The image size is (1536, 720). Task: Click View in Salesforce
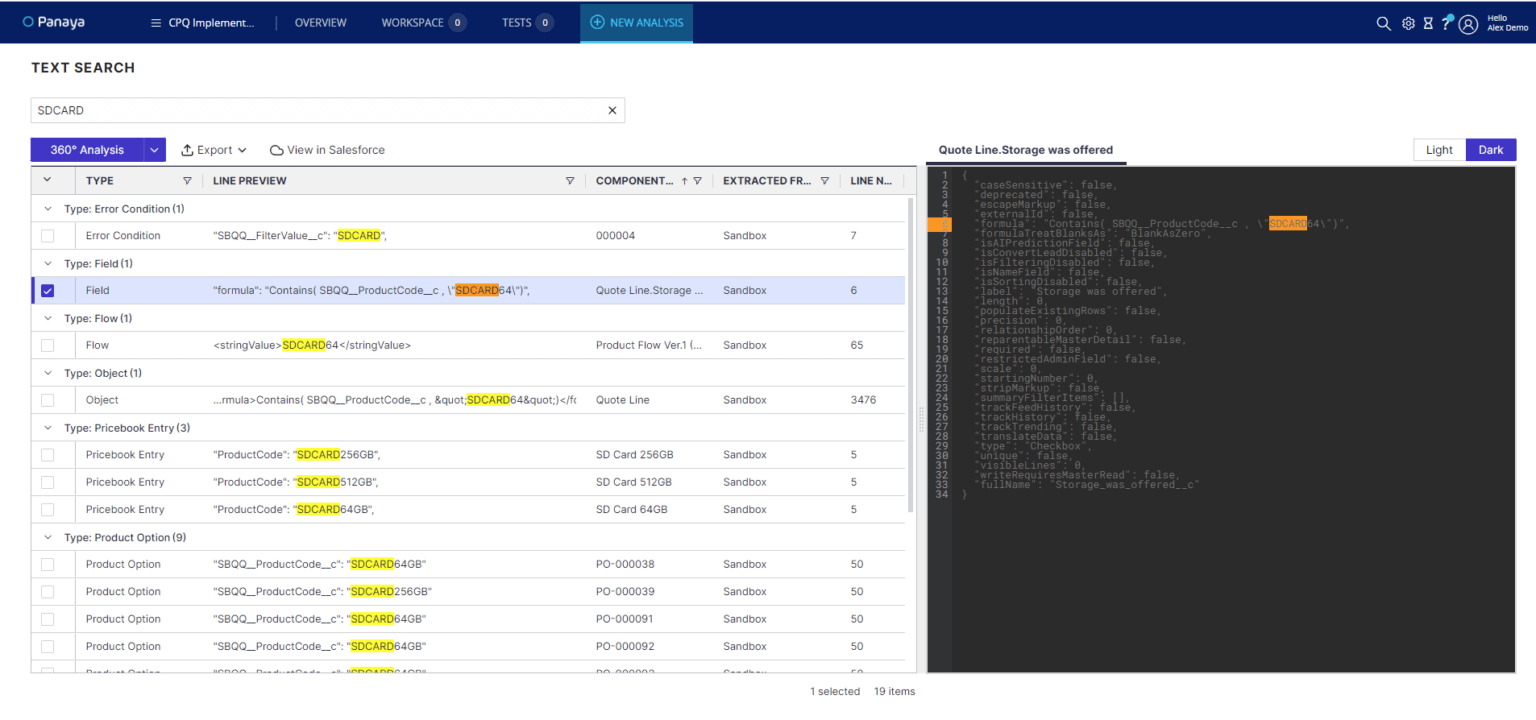pyautogui.click(x=327, y=150)
